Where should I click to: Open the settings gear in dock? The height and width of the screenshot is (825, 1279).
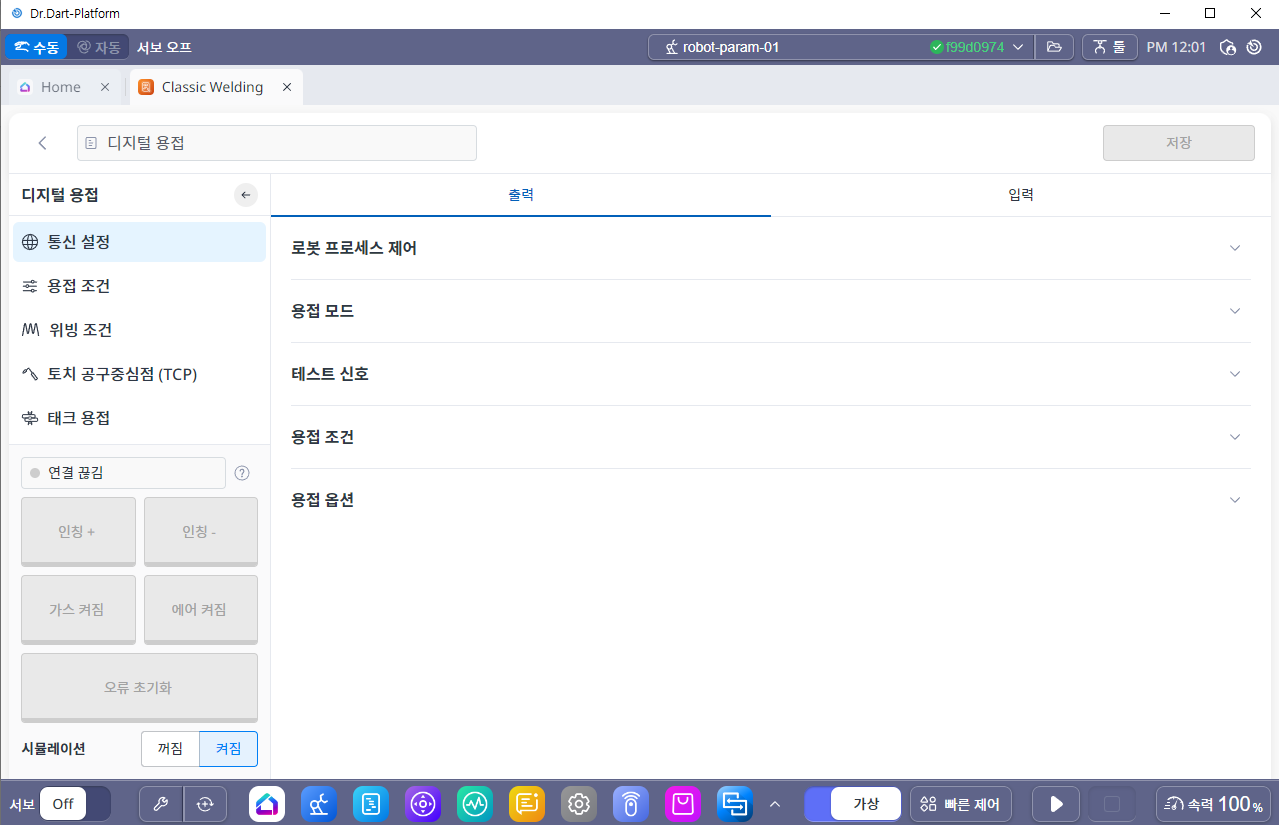tap(579, 803)
